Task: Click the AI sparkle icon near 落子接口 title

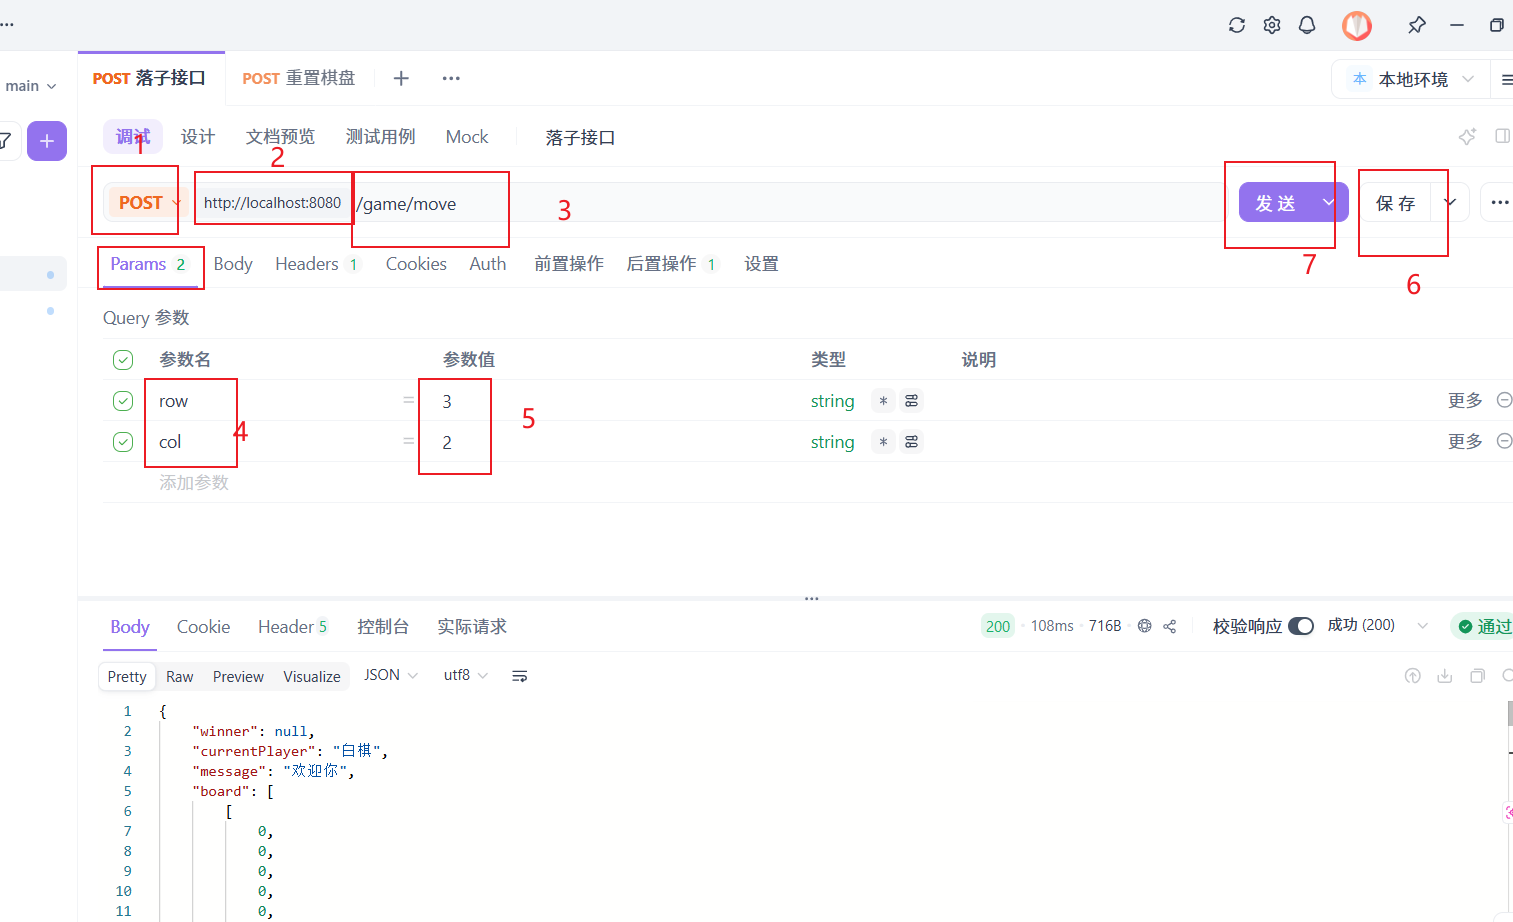Action: click(x=1467, y=137)
